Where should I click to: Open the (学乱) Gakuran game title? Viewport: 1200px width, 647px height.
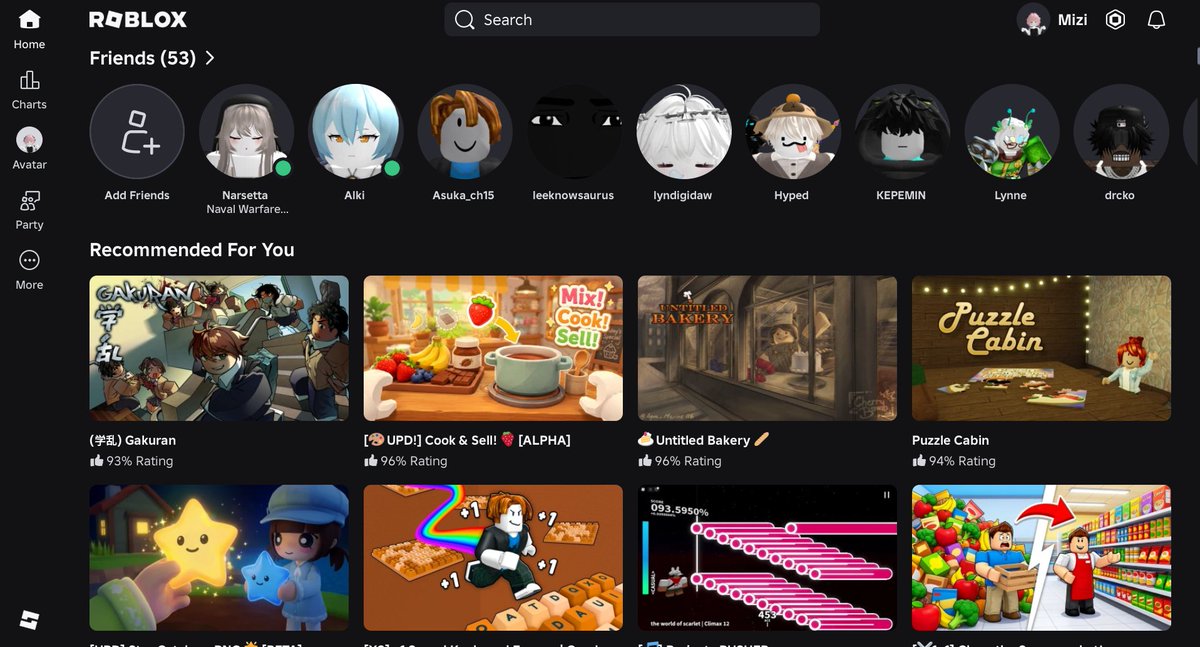pyautogui.click(x=133, y=440)
